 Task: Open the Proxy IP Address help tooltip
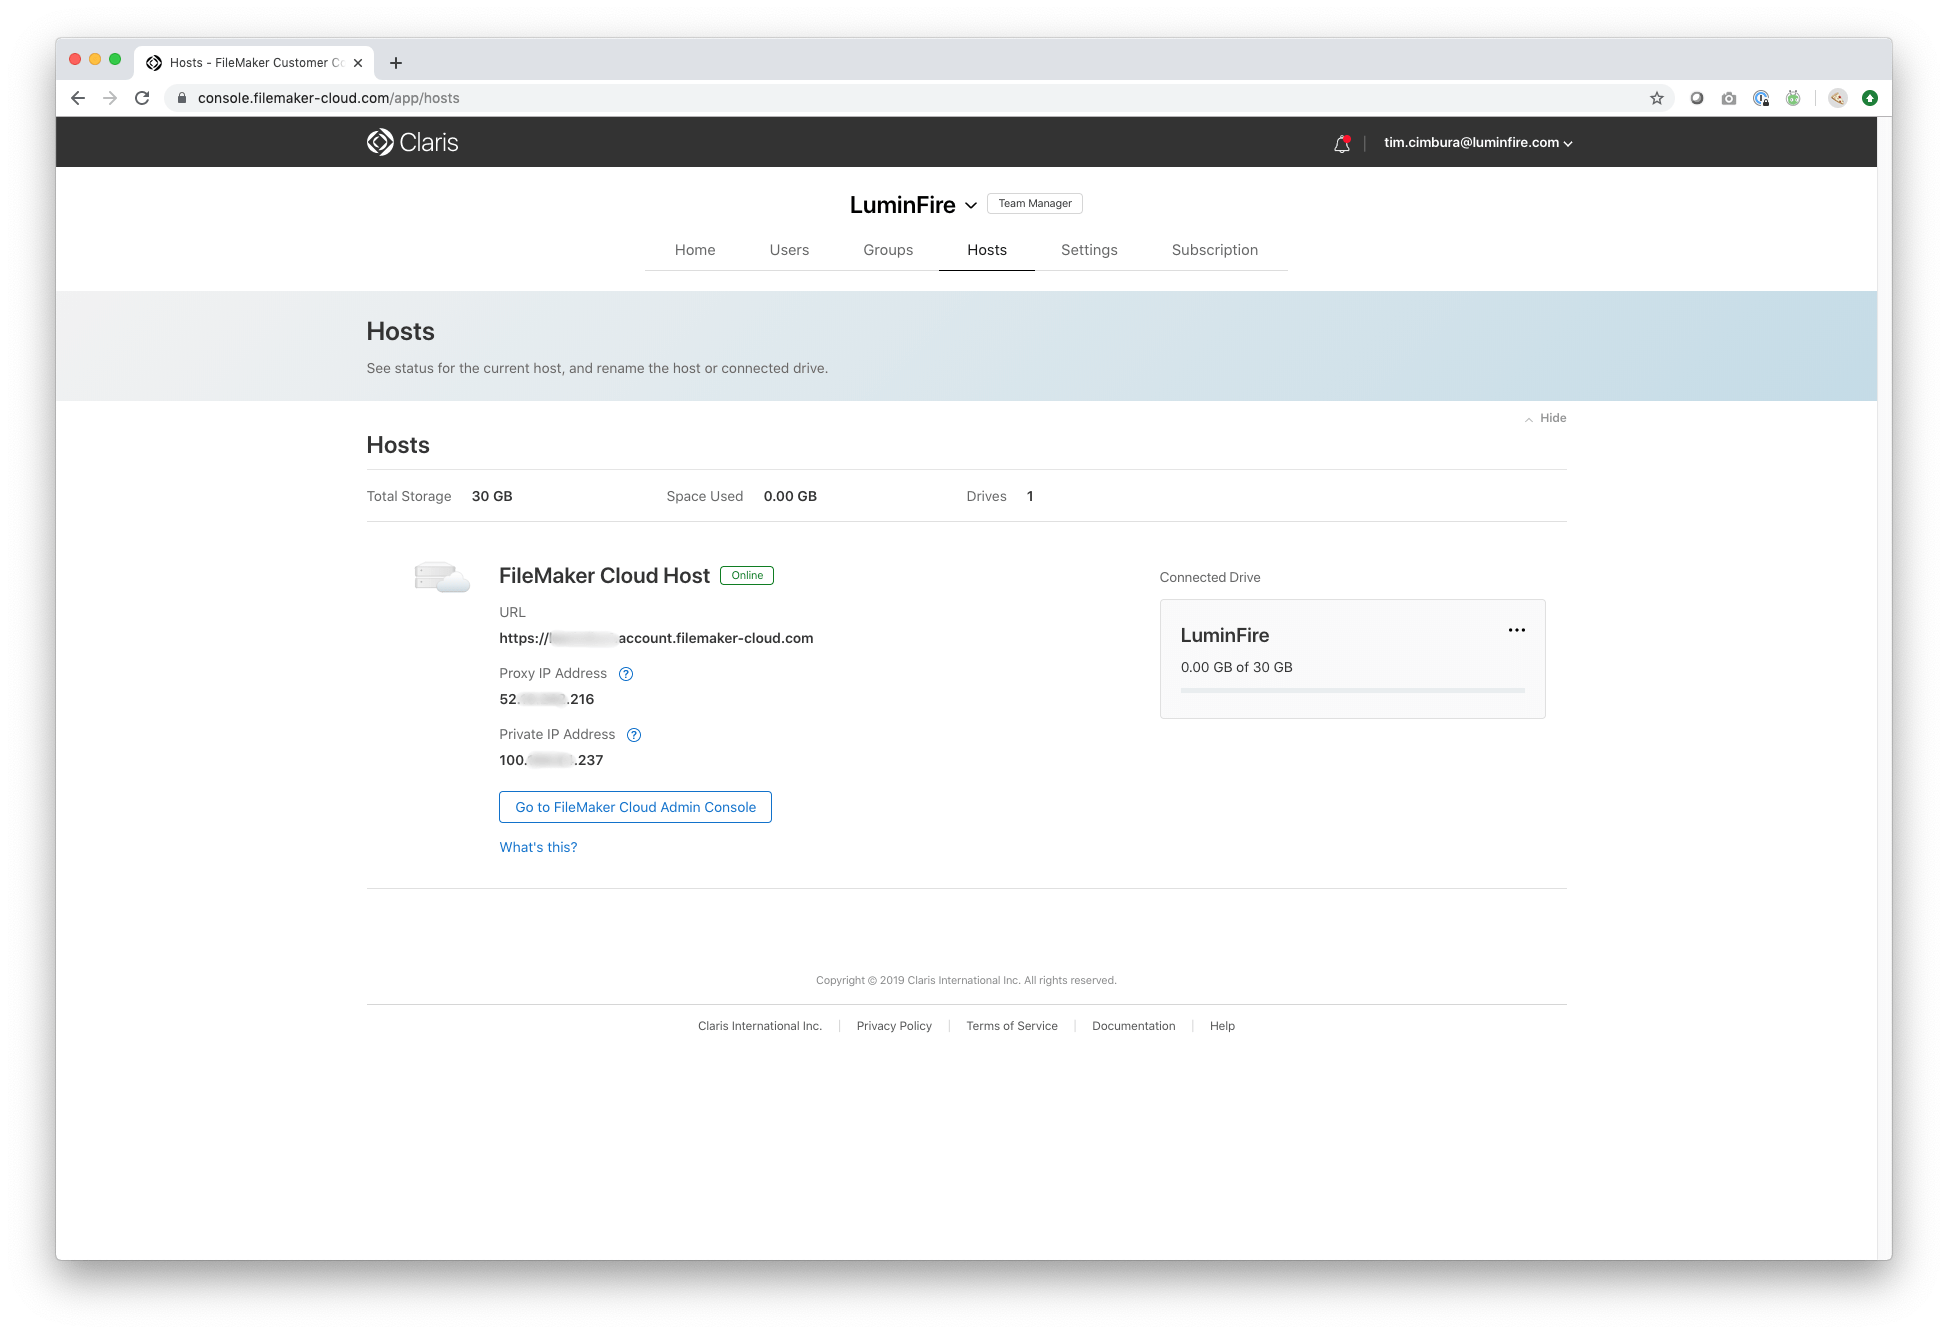(x=626, y=673)
